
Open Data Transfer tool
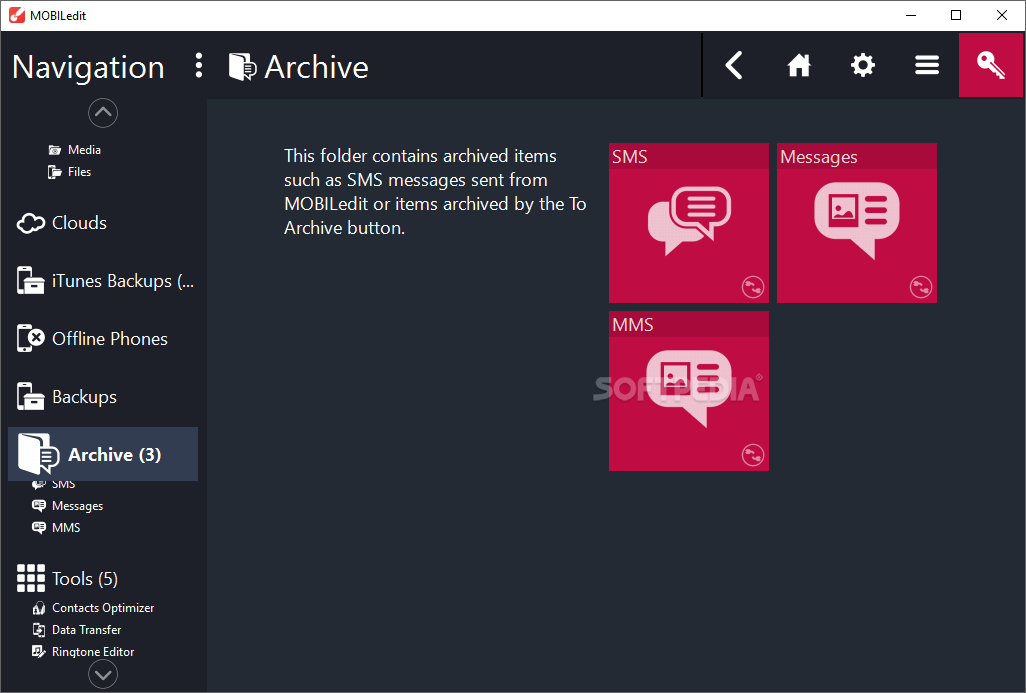pyautogui.click(x=77, y=630)
